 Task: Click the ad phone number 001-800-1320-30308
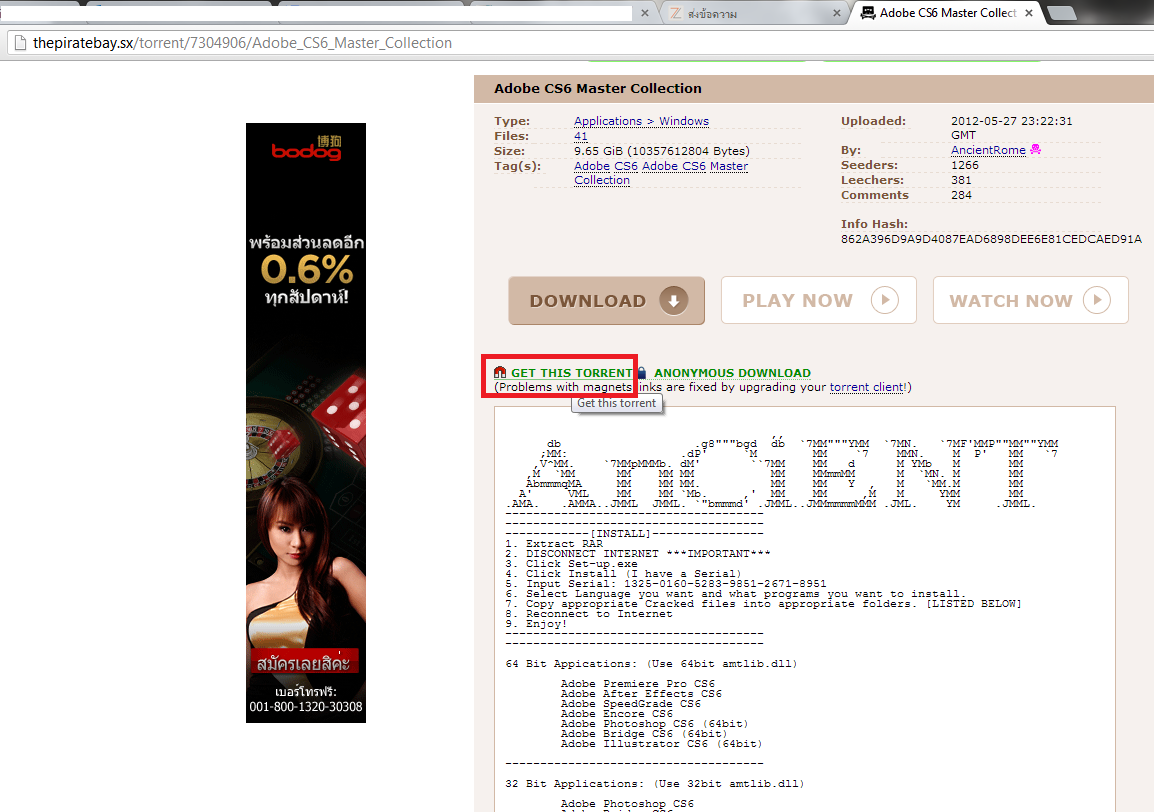305,707
